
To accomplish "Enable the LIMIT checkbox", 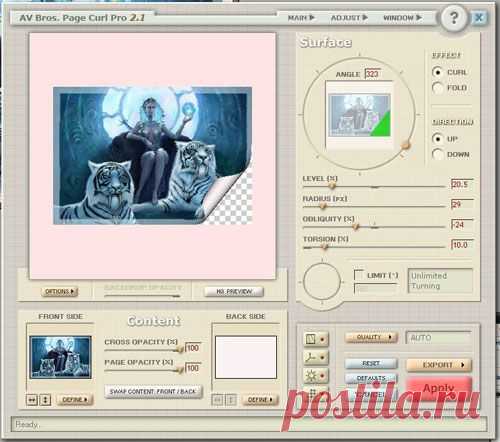I will pos(358,275).
